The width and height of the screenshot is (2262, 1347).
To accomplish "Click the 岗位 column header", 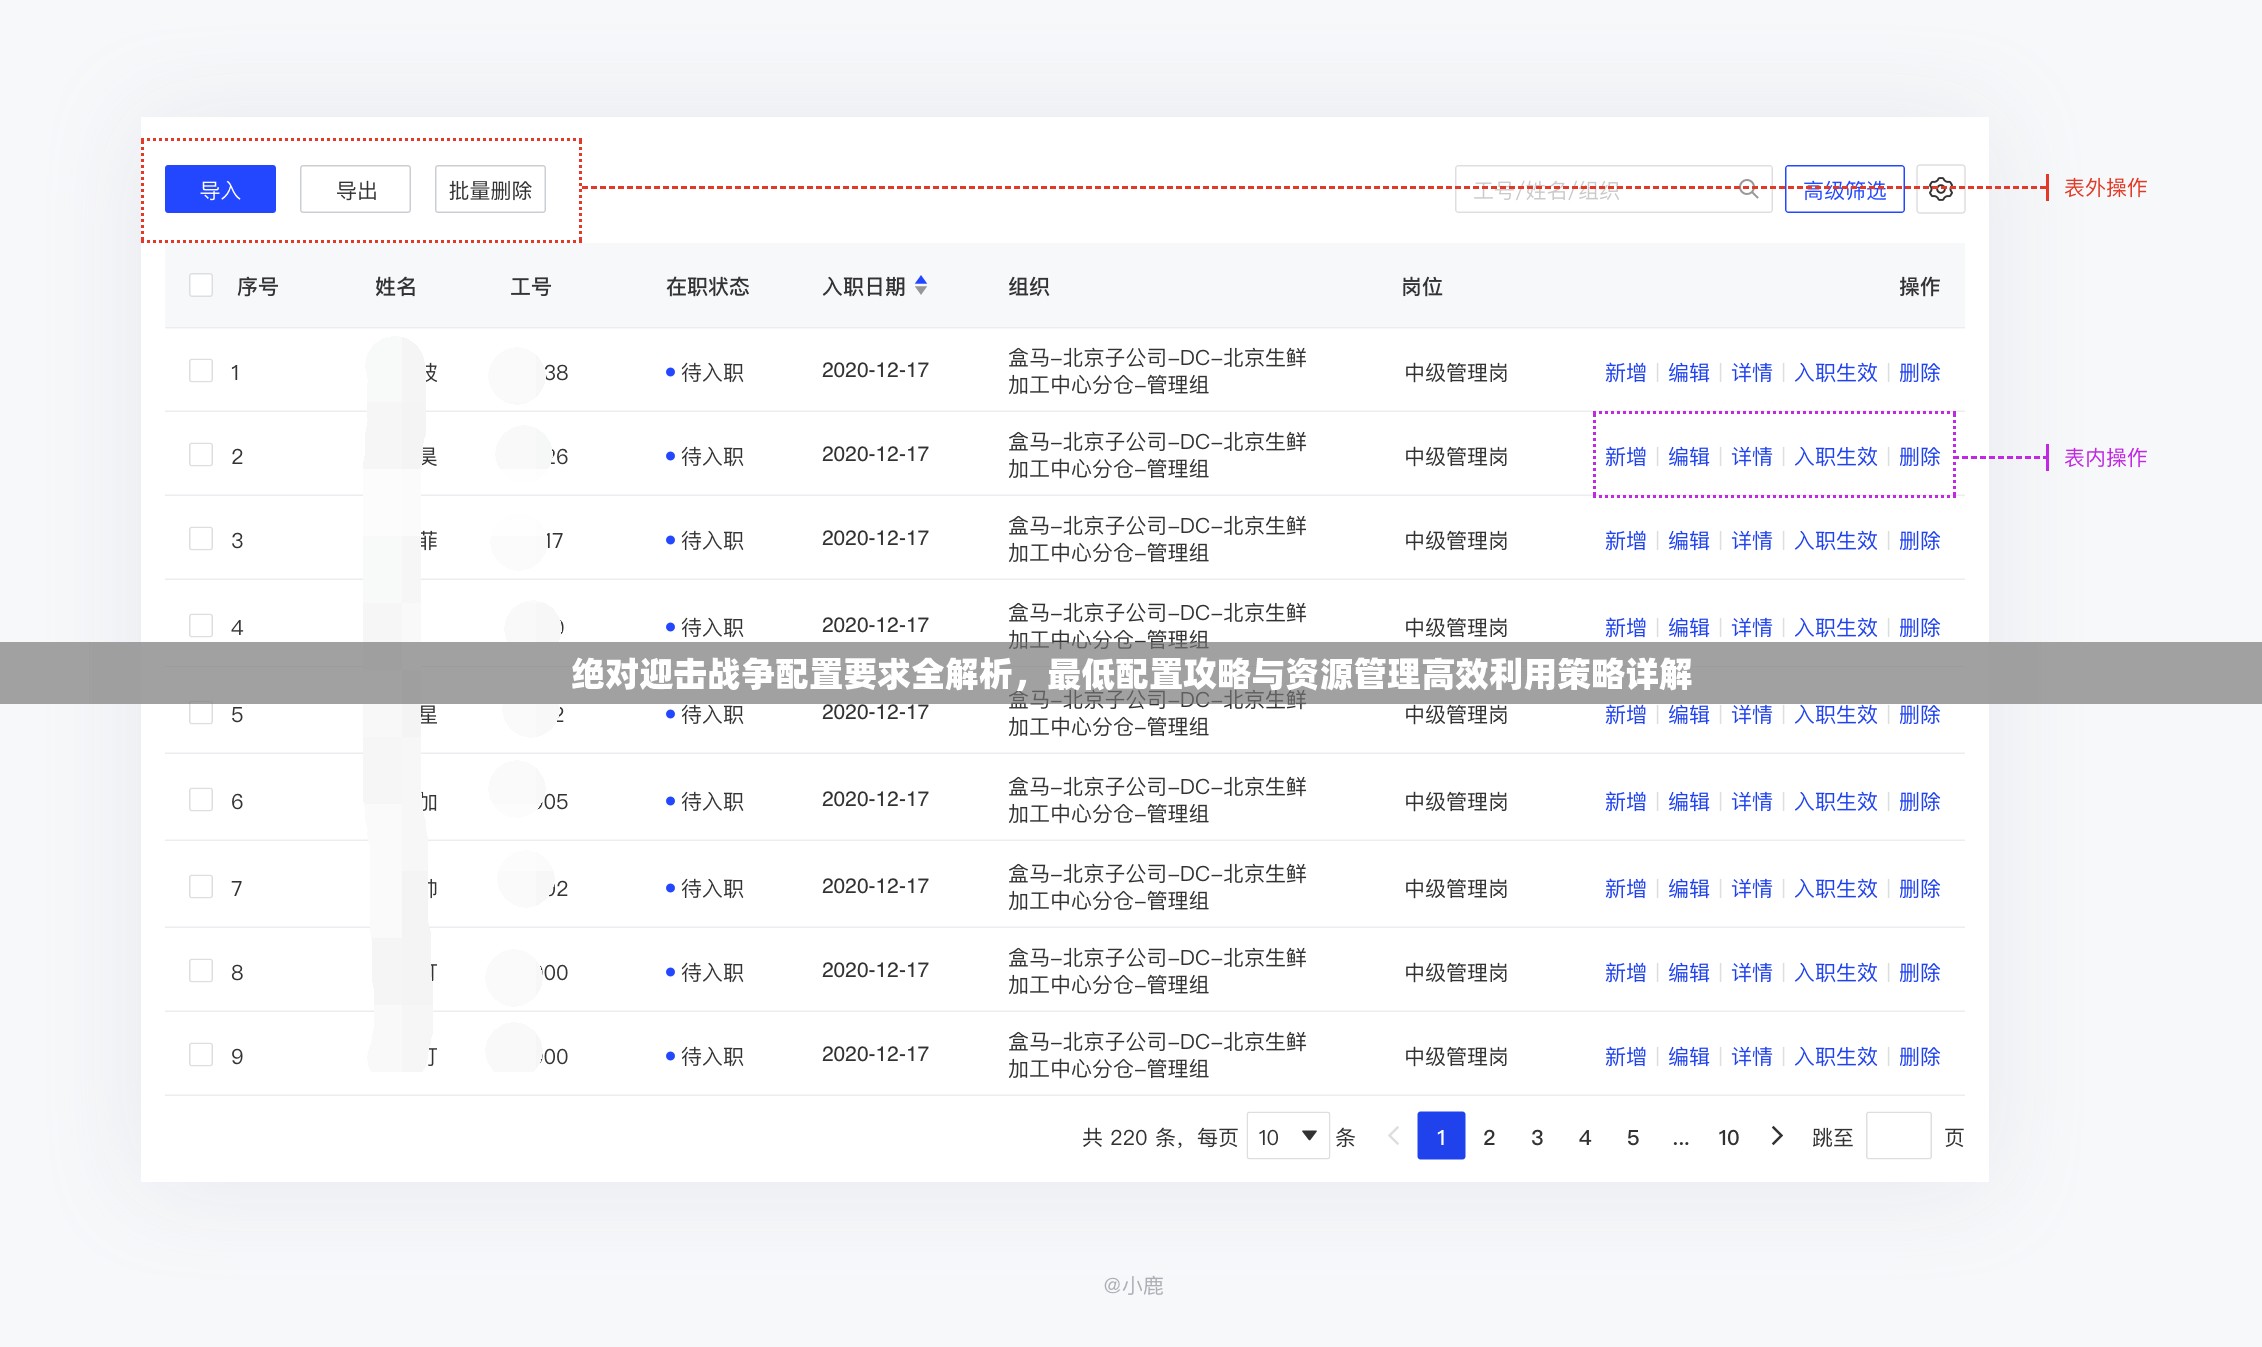I will (x=1421, y=286).
